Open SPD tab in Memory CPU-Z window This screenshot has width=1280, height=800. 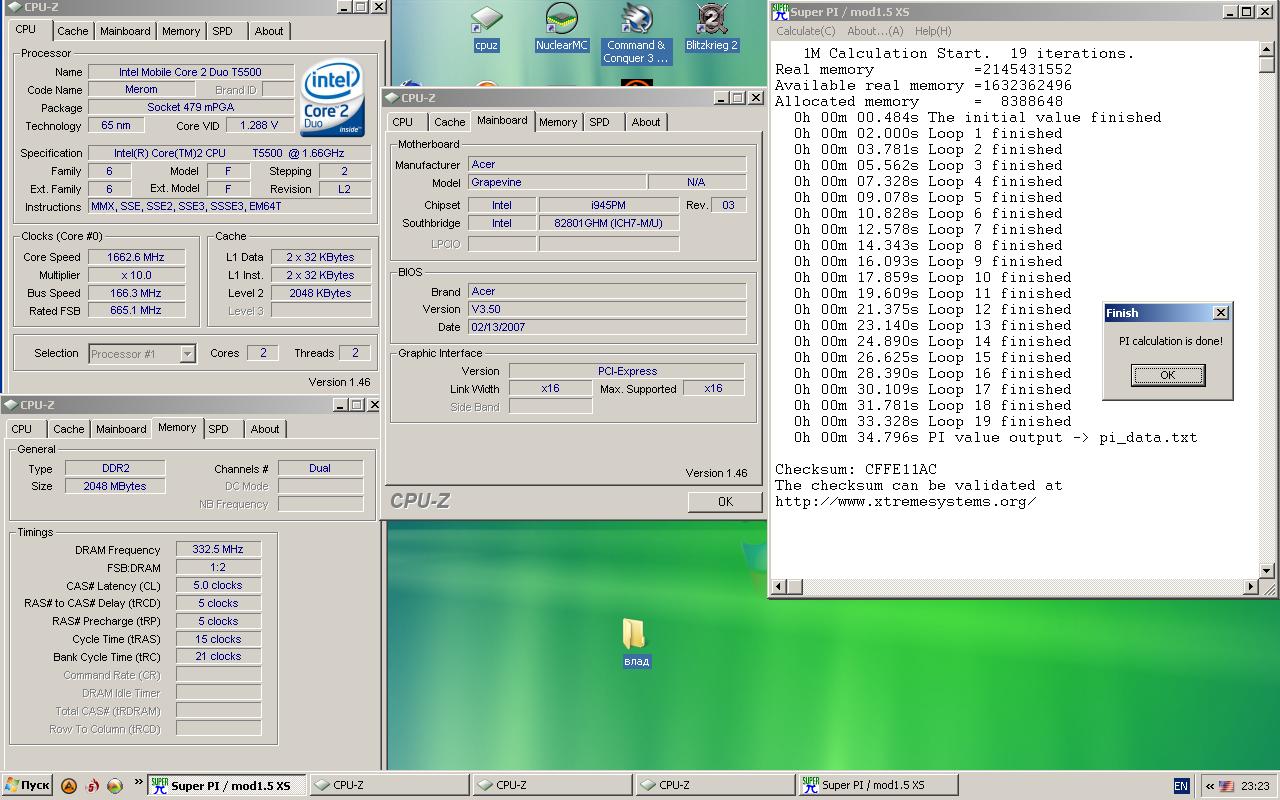[x=218, y=429]
